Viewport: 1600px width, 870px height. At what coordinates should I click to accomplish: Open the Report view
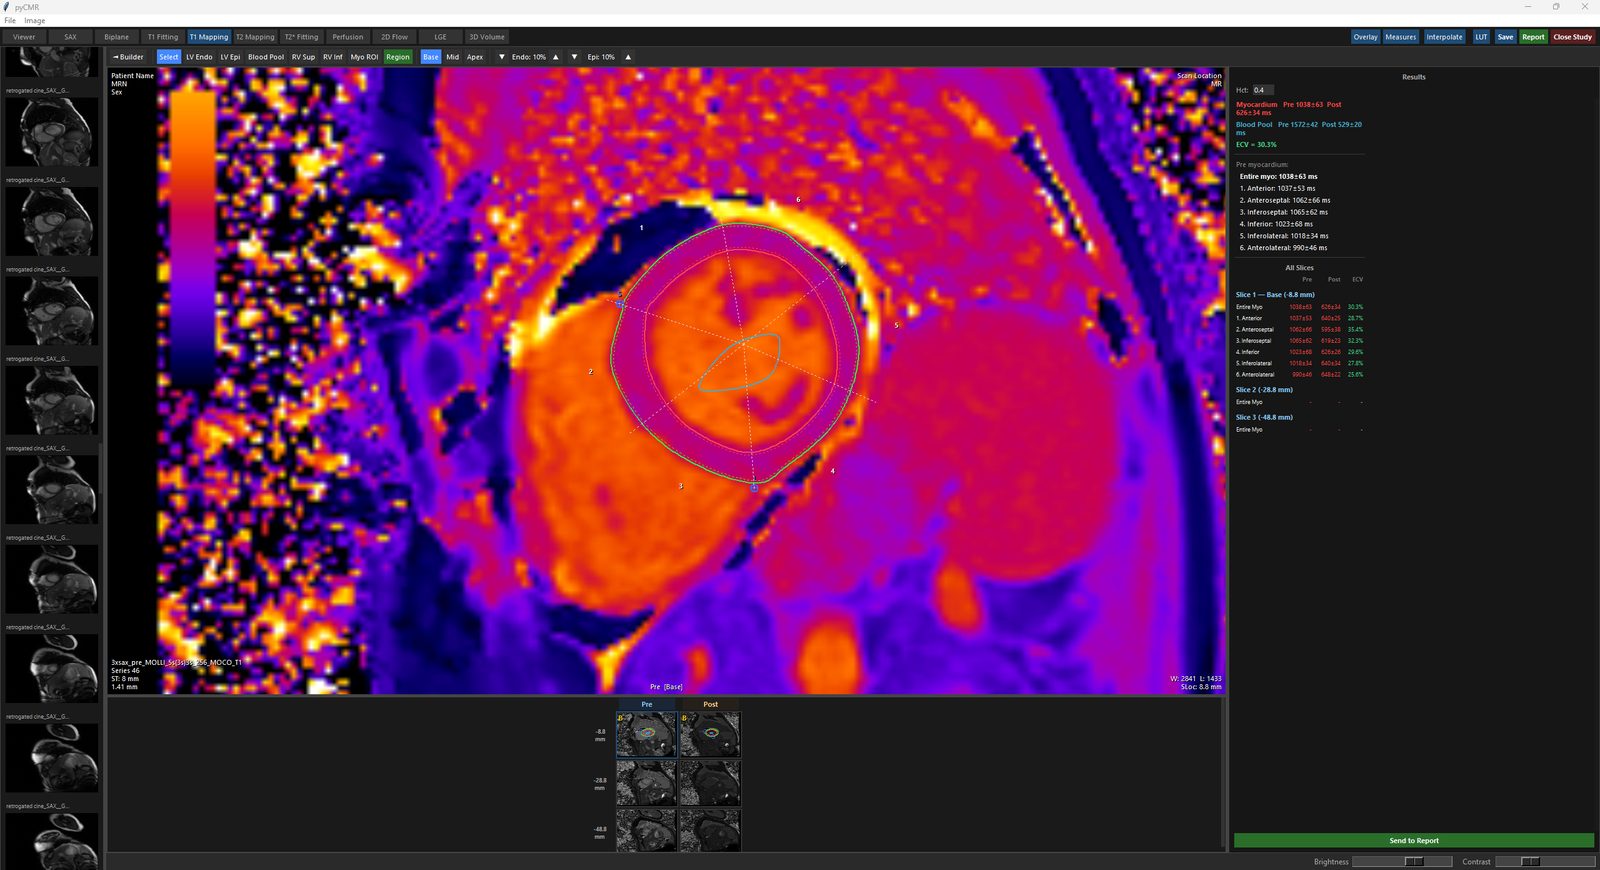pos(1533,37)
